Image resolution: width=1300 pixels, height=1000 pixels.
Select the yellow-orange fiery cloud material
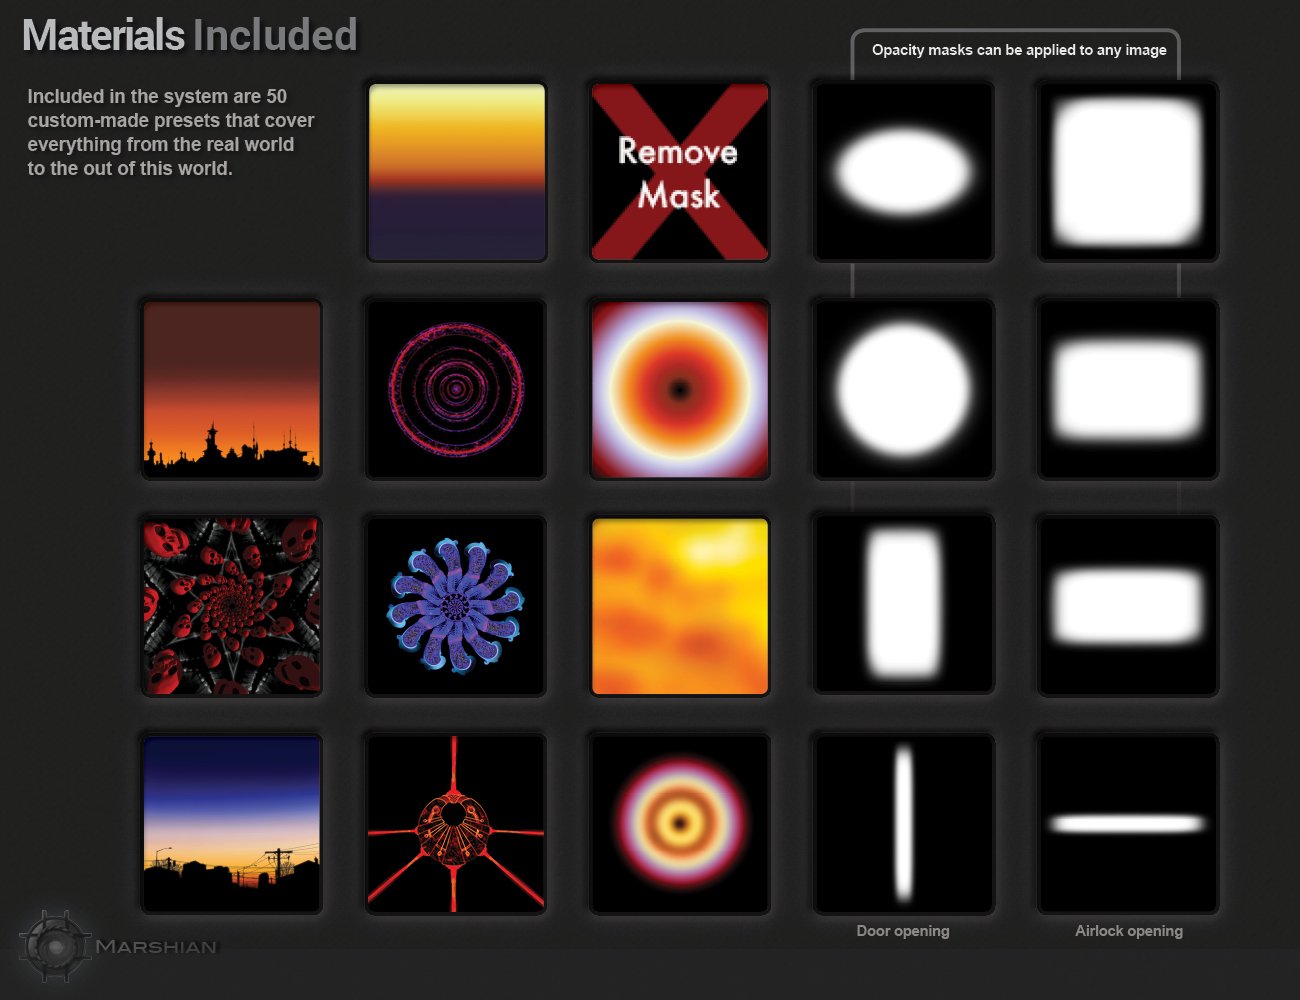[680, 606]
